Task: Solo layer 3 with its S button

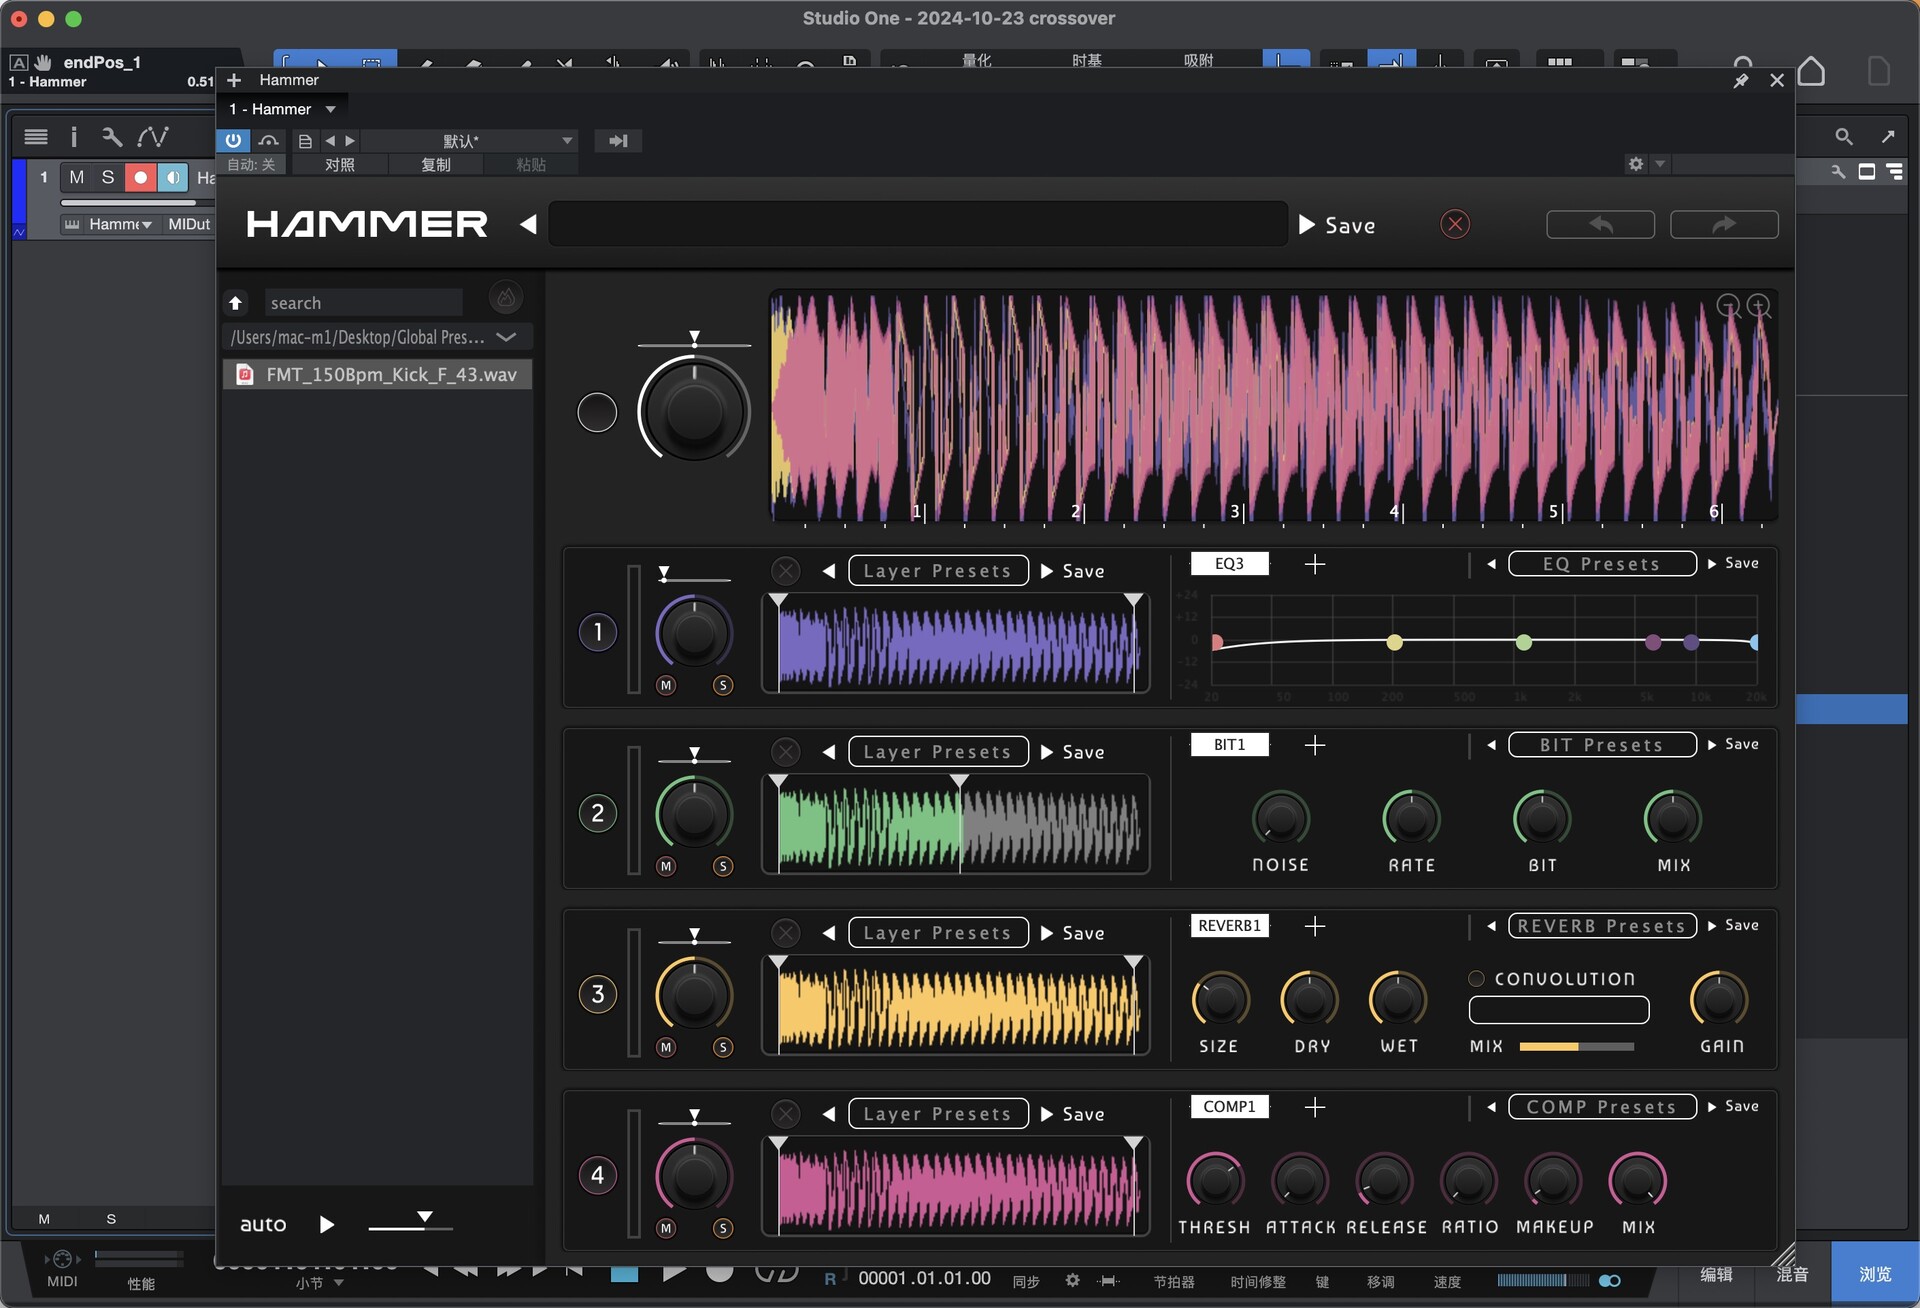Action: [x=723, y=1047]
